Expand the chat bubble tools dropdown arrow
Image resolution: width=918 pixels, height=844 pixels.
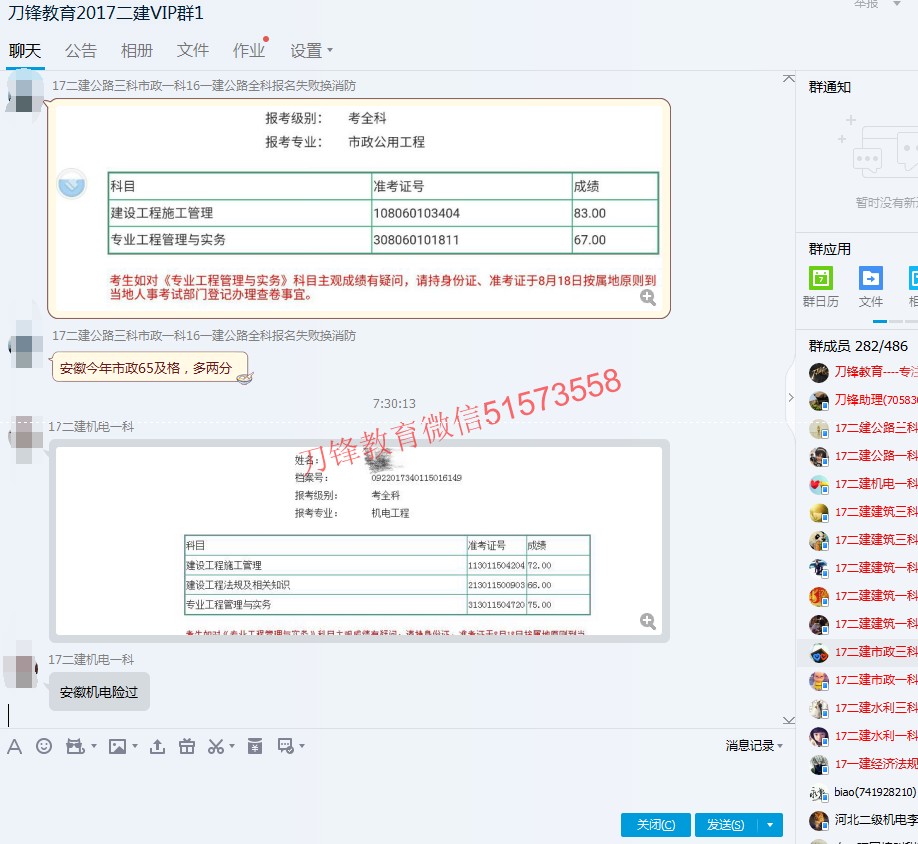pyautogui.click(x=302, y=746)
